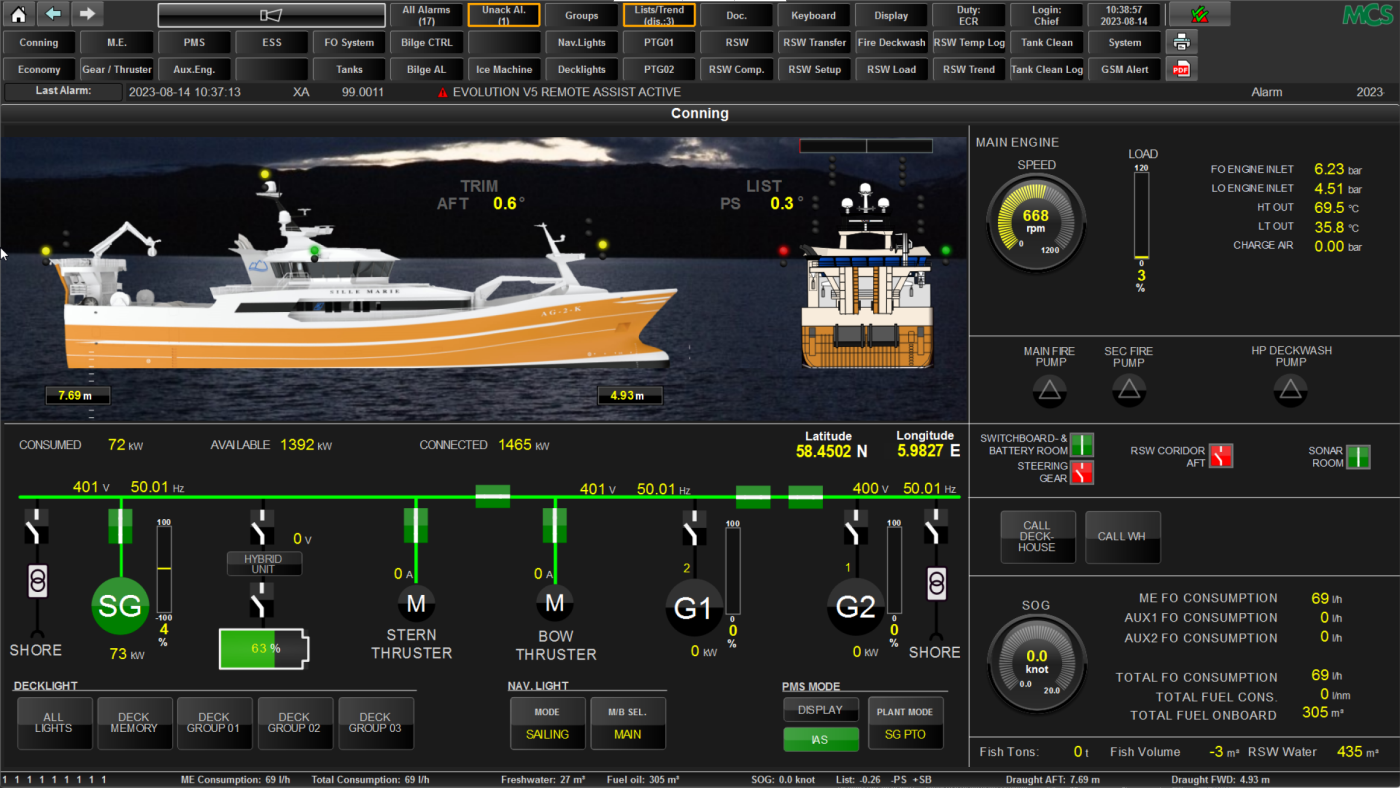
Task: Open the Tanks page
Action: coord(349,70)
